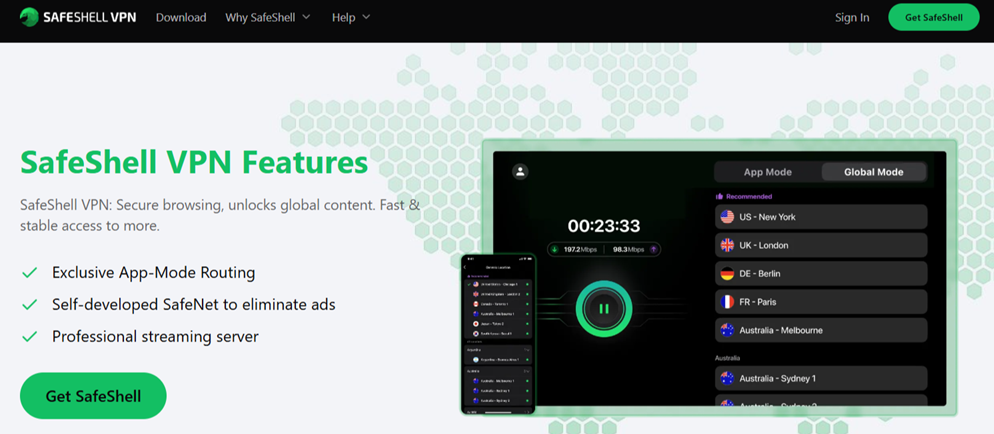Screen dimensions: 994x434
Task: Click the green download speed arrow icon
Action: tap(554, 250)
